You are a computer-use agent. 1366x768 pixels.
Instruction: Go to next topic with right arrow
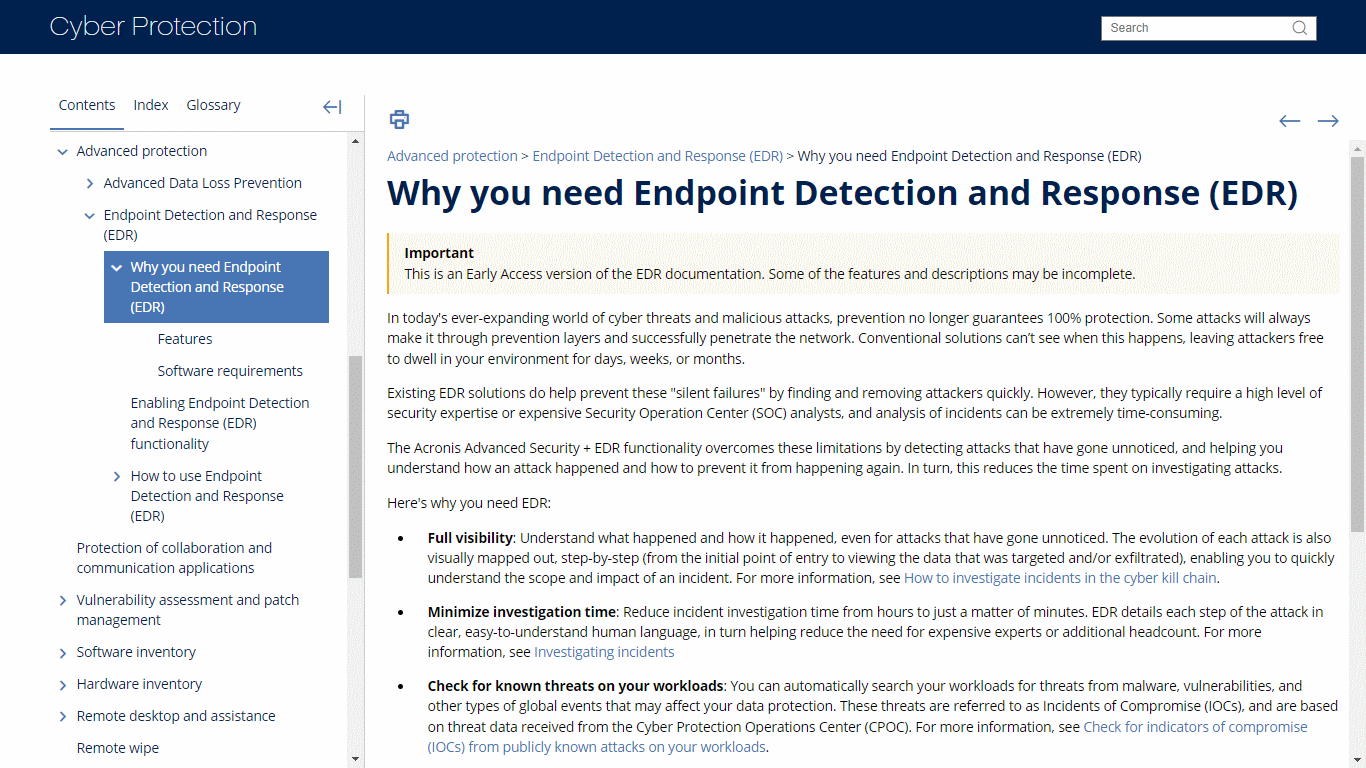point(1328,121)
